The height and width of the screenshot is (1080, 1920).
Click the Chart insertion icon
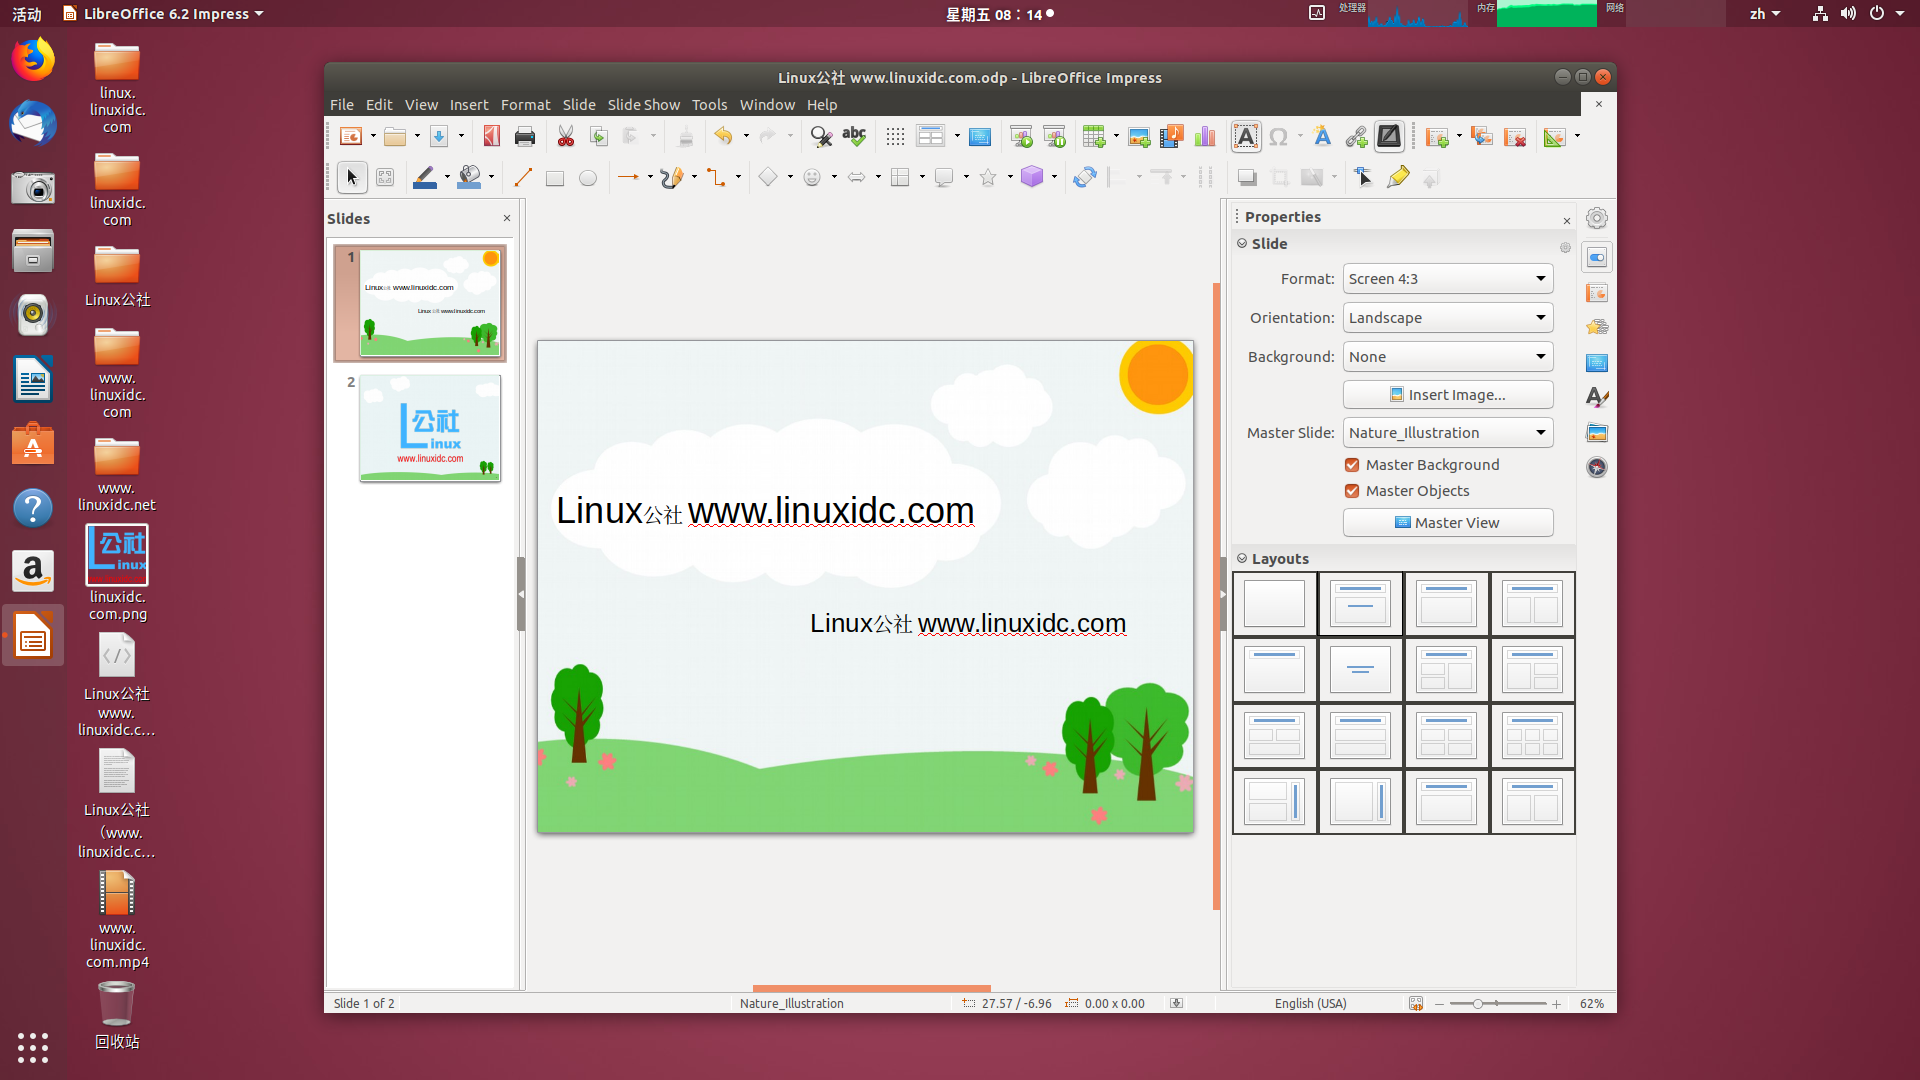[x=1203, y=137]
